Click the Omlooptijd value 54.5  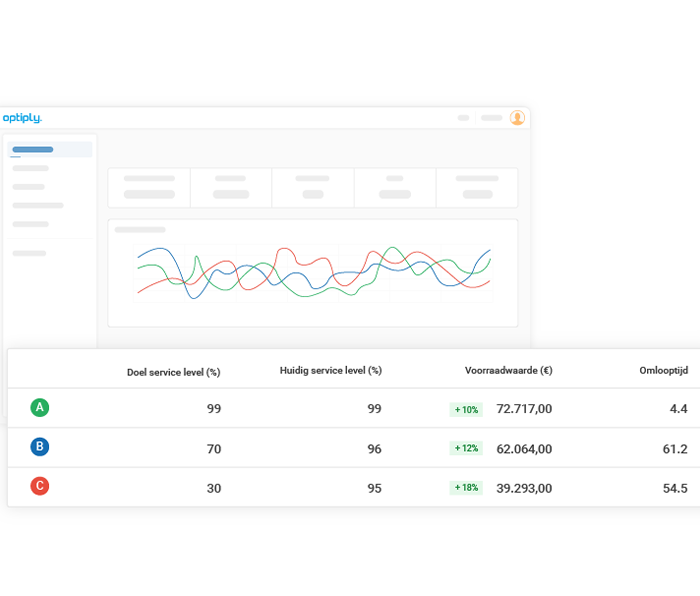coord(675,488)
